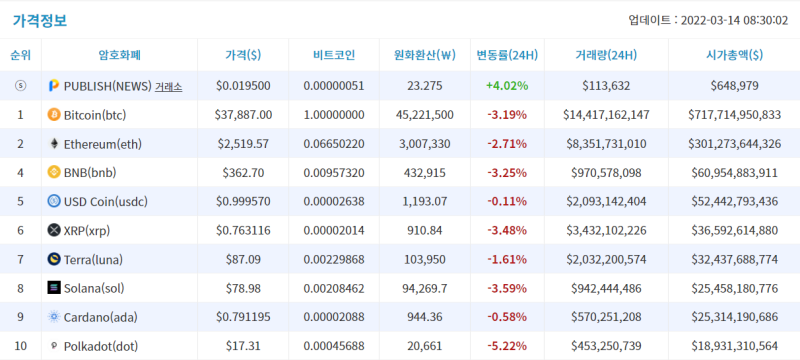Click the USD Coin blue icon
The width and height of the screenshot is (800, 360).
tap(54, 201)
